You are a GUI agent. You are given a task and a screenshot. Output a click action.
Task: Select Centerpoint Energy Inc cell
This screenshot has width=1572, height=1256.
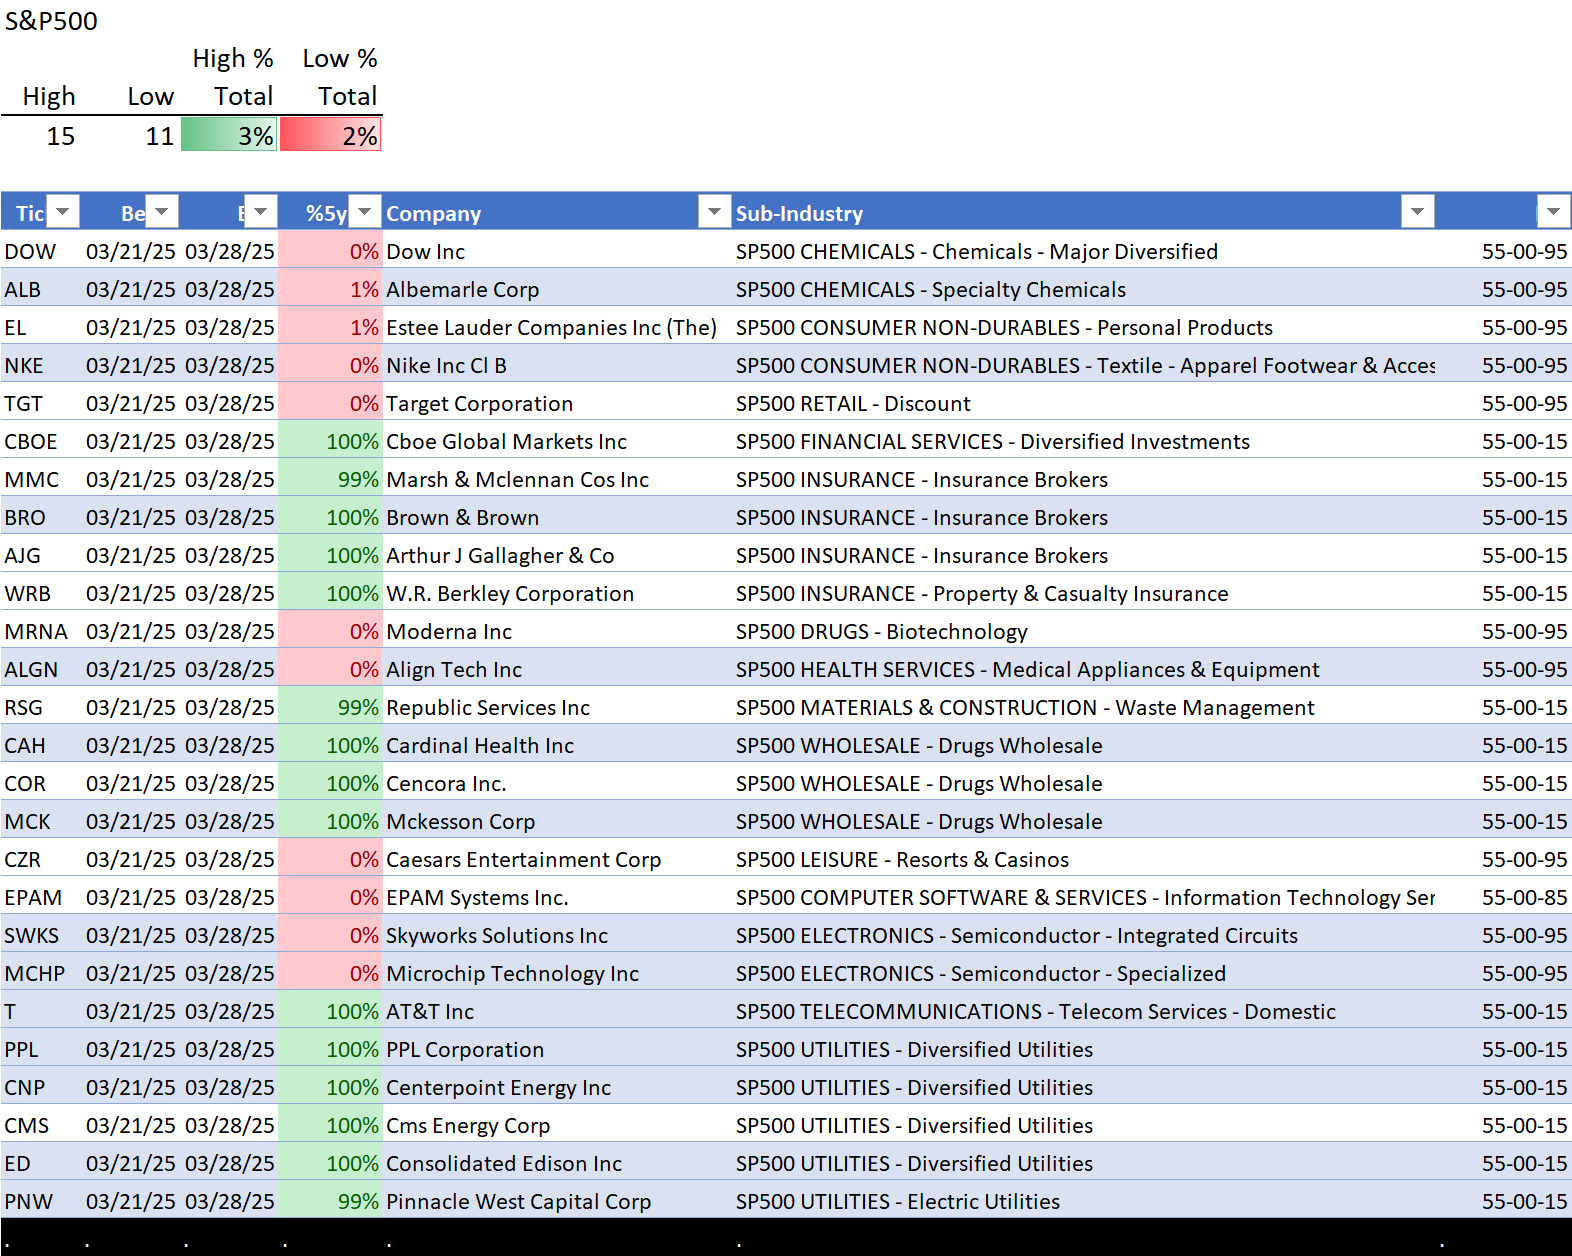click(556, 1087)
